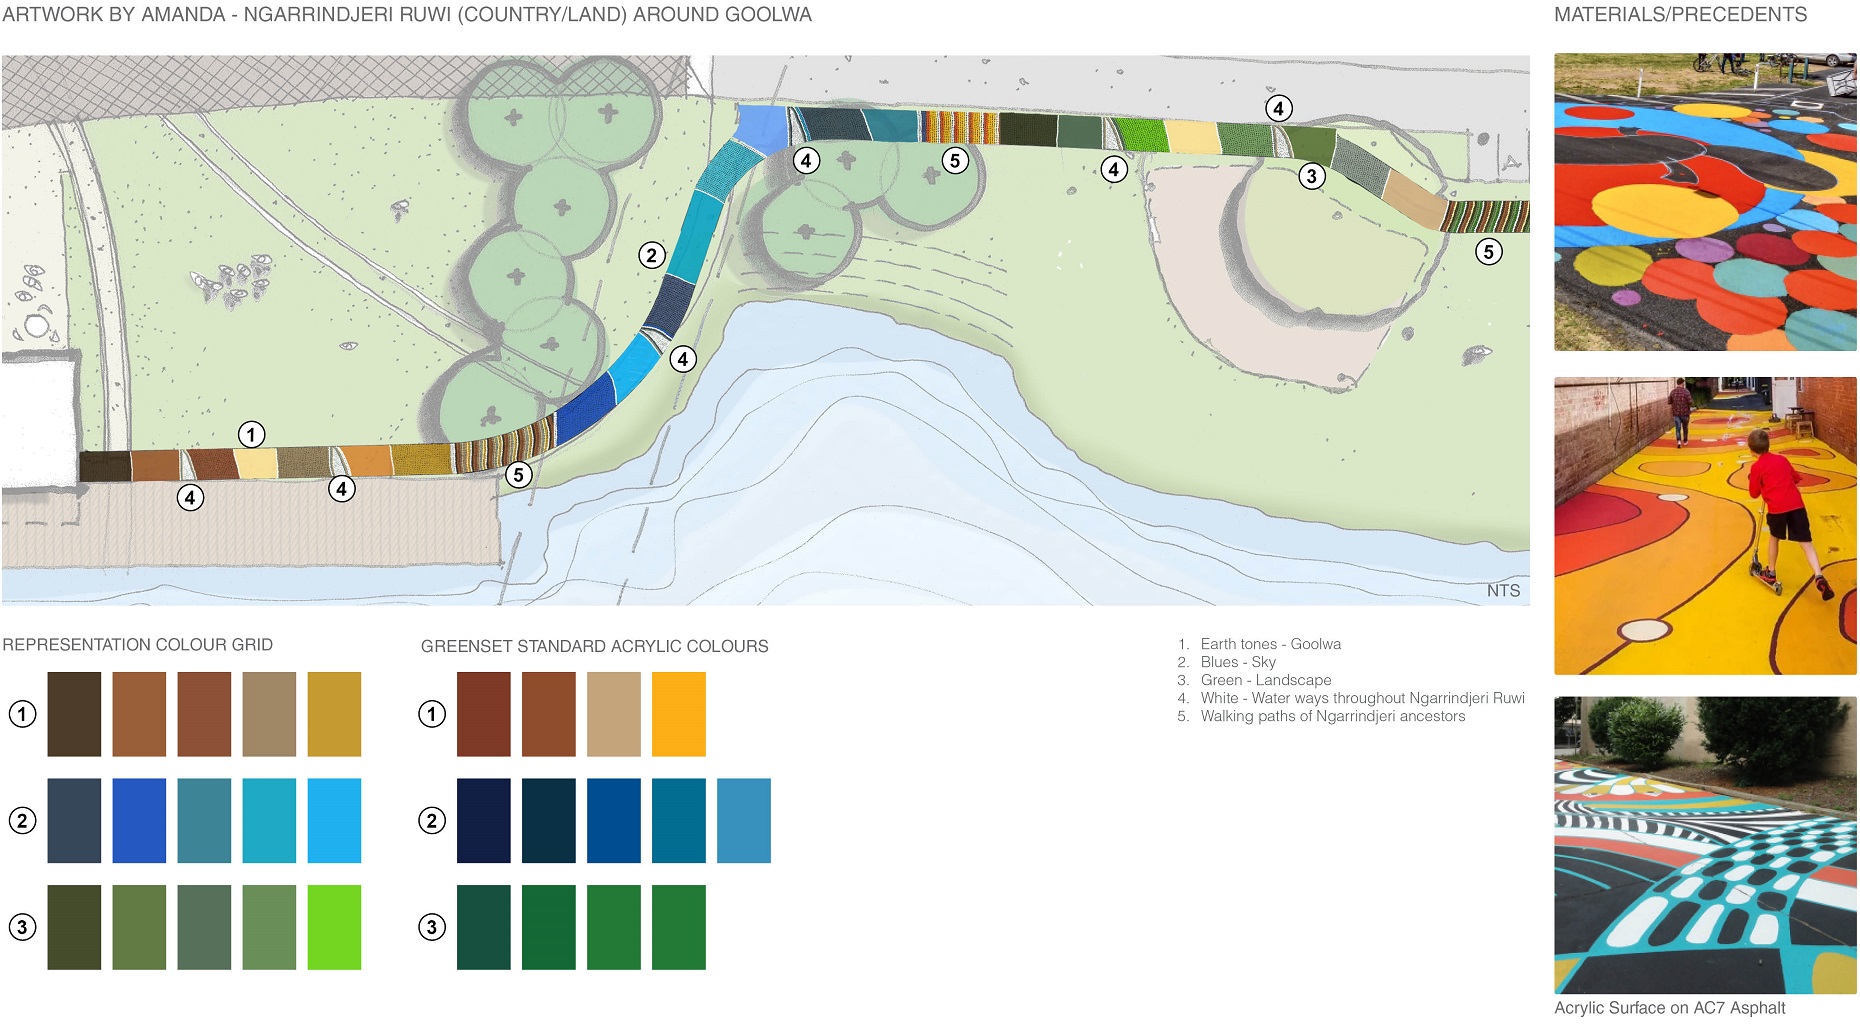1860x1025 pixels.
Task: Open the colourful circles street mural photo
Action: pyautogui.click(x=1705, y=202)
